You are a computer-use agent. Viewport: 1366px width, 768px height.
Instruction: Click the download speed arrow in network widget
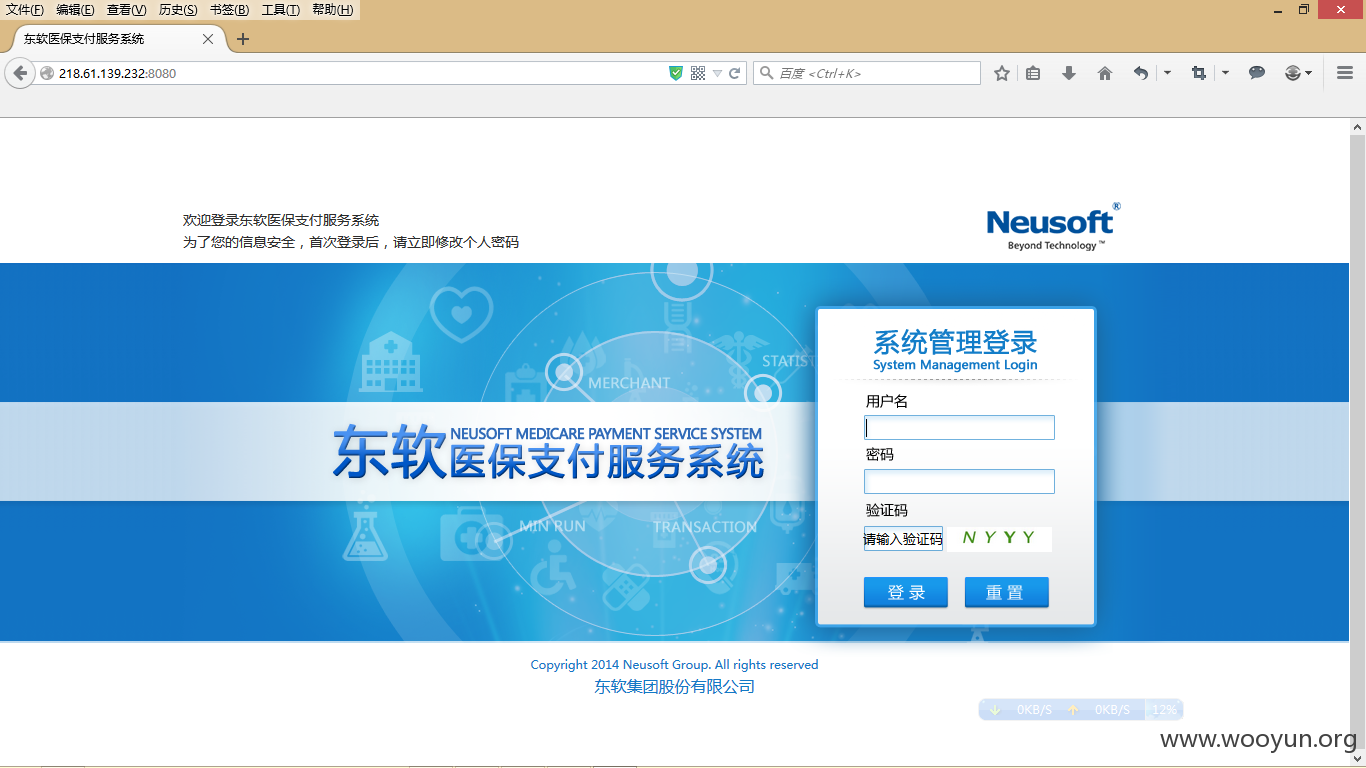(994, 710)
